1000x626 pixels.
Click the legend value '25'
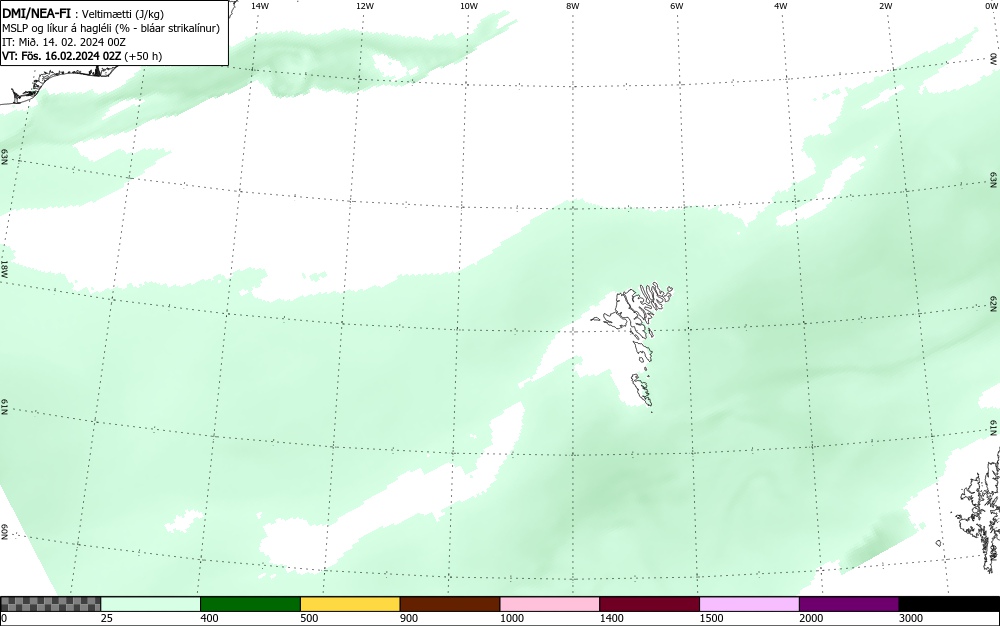coord(107,618)
